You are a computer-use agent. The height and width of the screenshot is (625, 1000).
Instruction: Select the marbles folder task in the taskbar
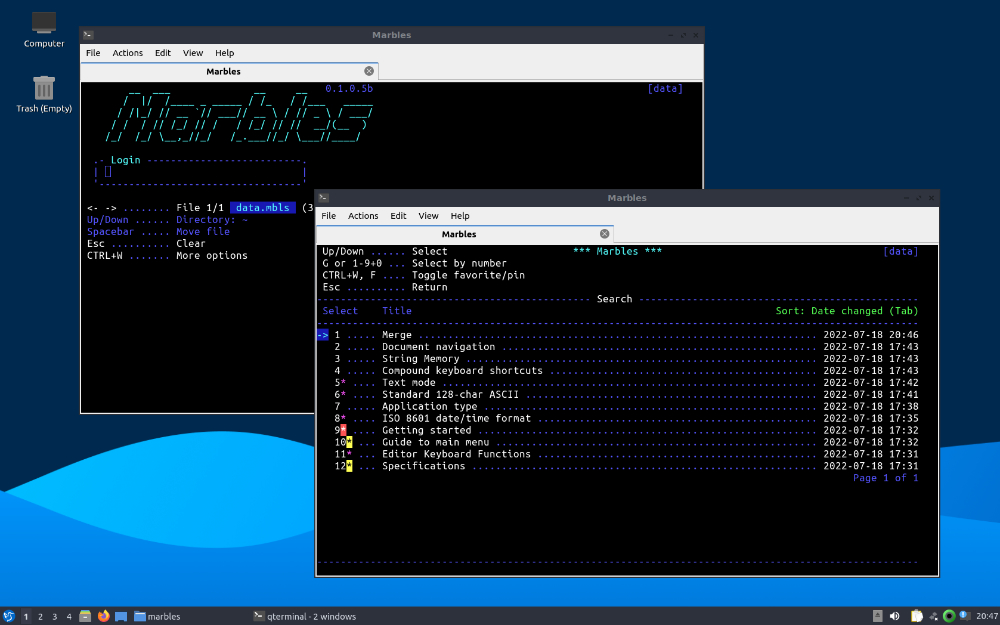click(158, 617)
